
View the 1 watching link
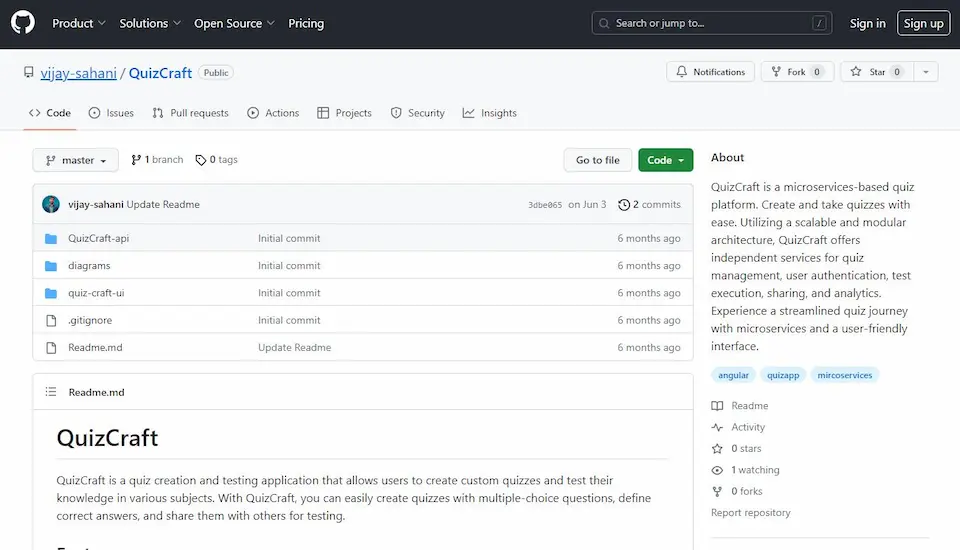pos(746,470)
